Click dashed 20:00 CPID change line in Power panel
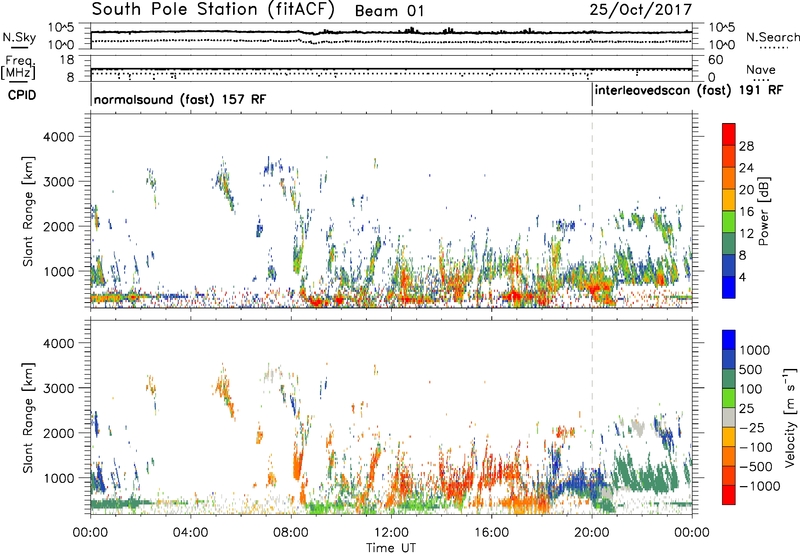 pos(592,211)
